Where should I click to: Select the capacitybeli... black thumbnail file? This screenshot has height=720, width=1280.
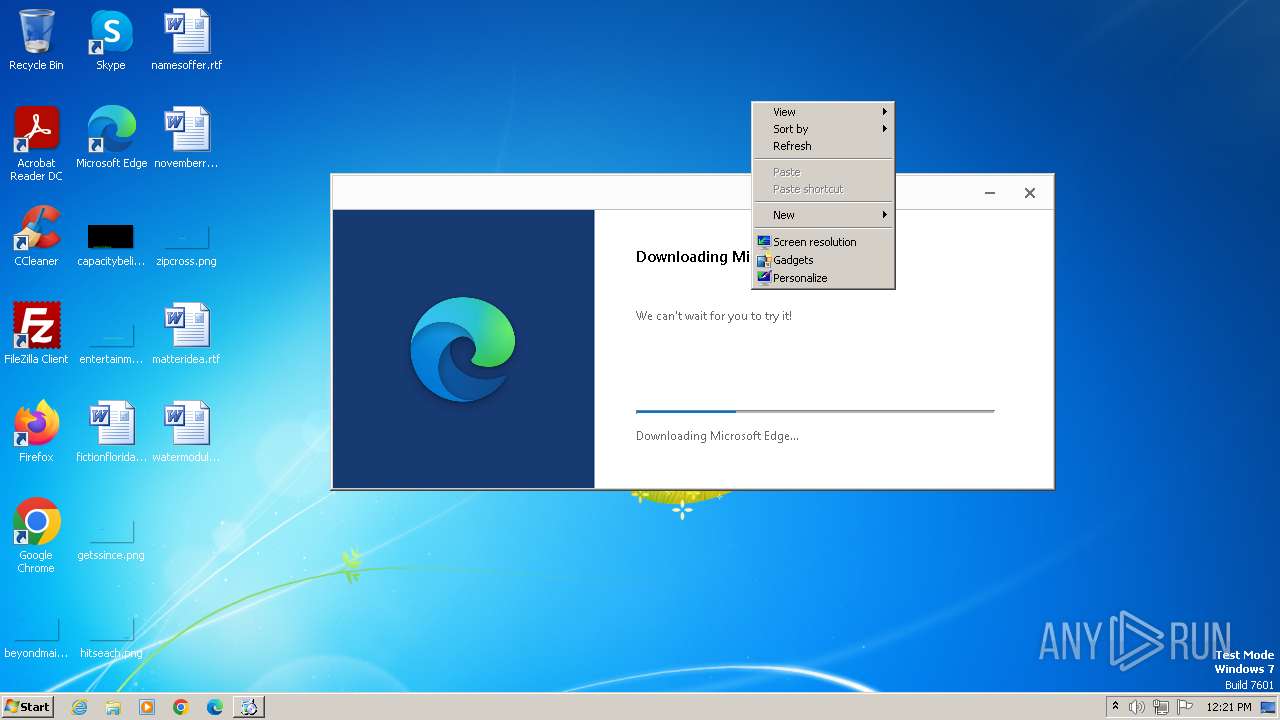[111, 245]
